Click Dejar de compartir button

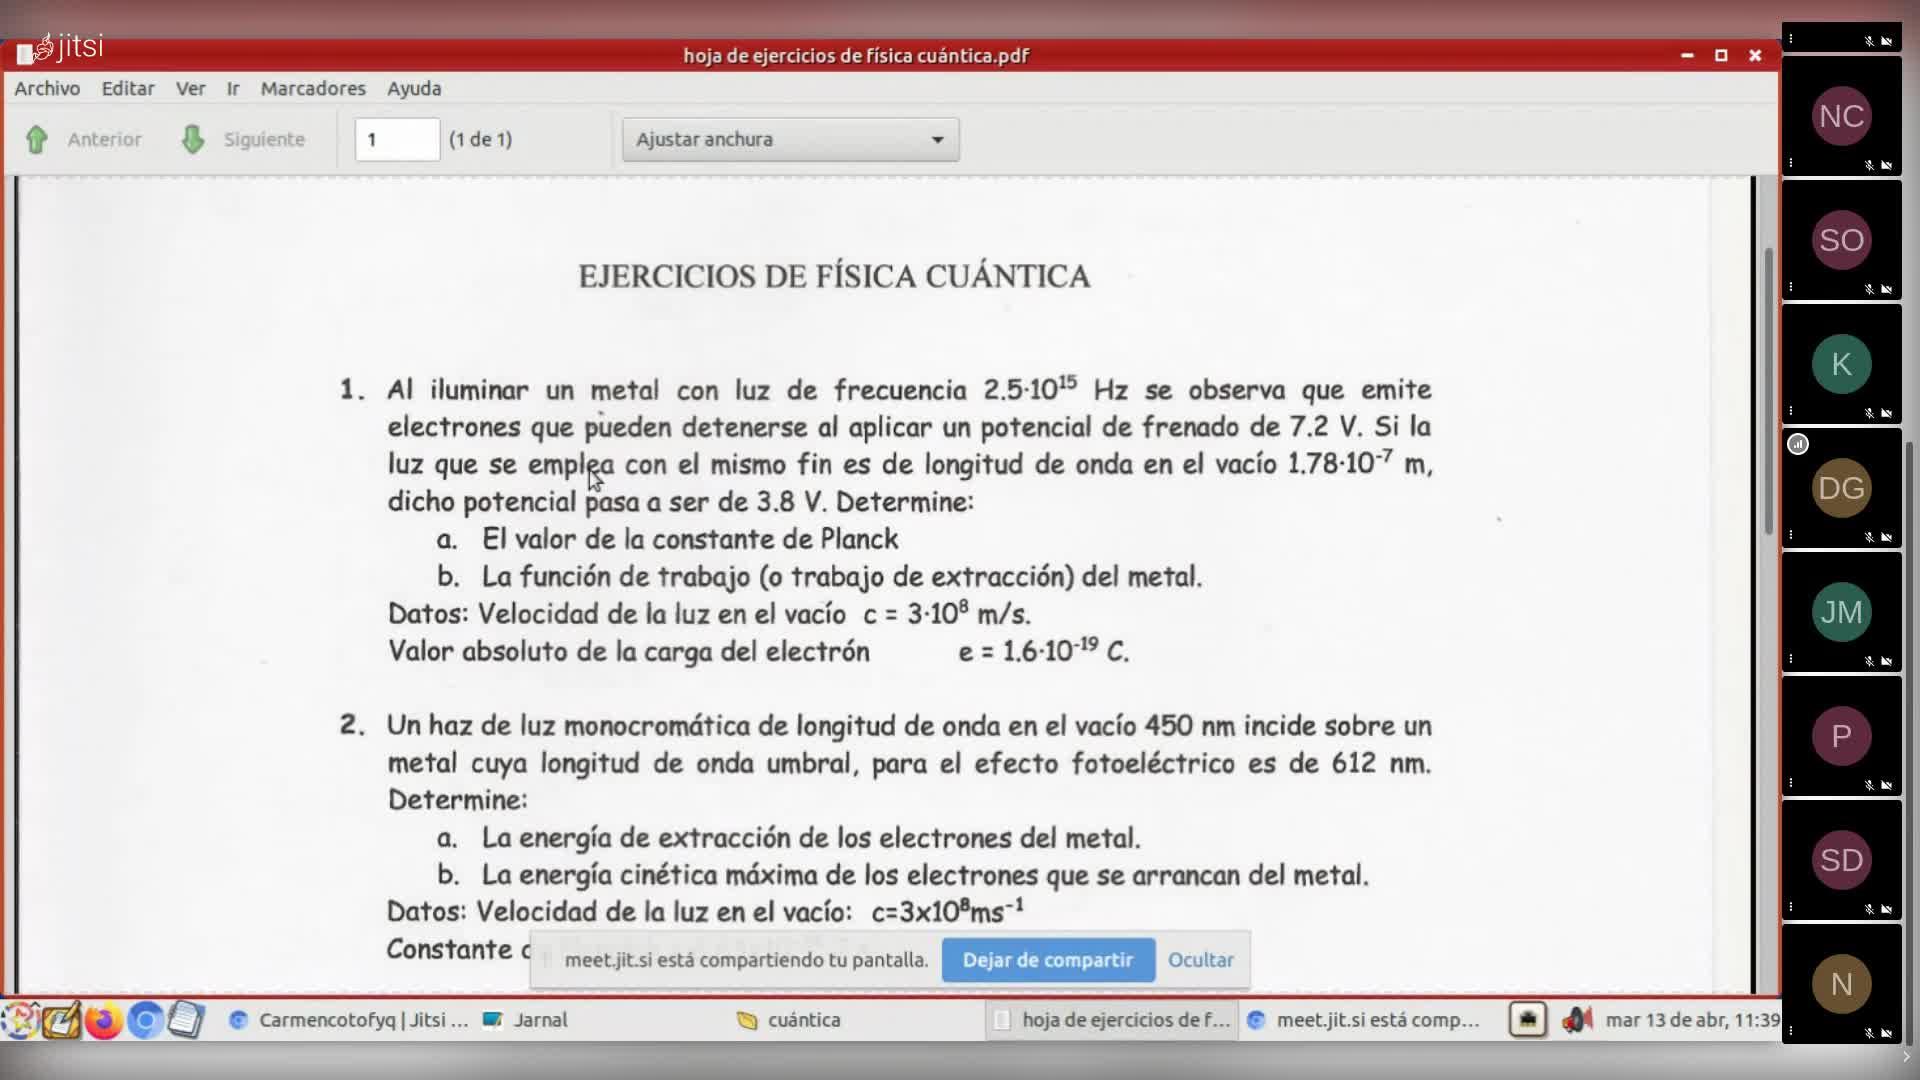coord(1047,960)
